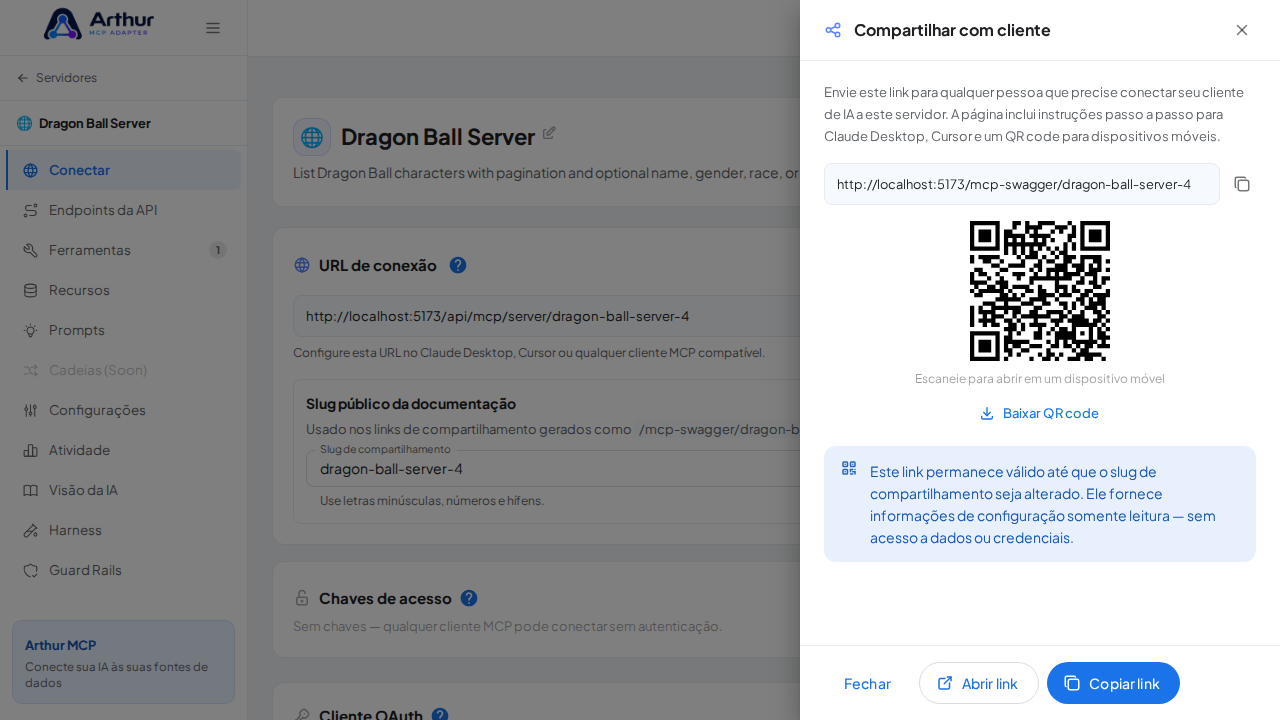Edit the Dragon Ball Server name with the pencil icon
This screenshot has width=1280, height=720.
click(549, 132)
